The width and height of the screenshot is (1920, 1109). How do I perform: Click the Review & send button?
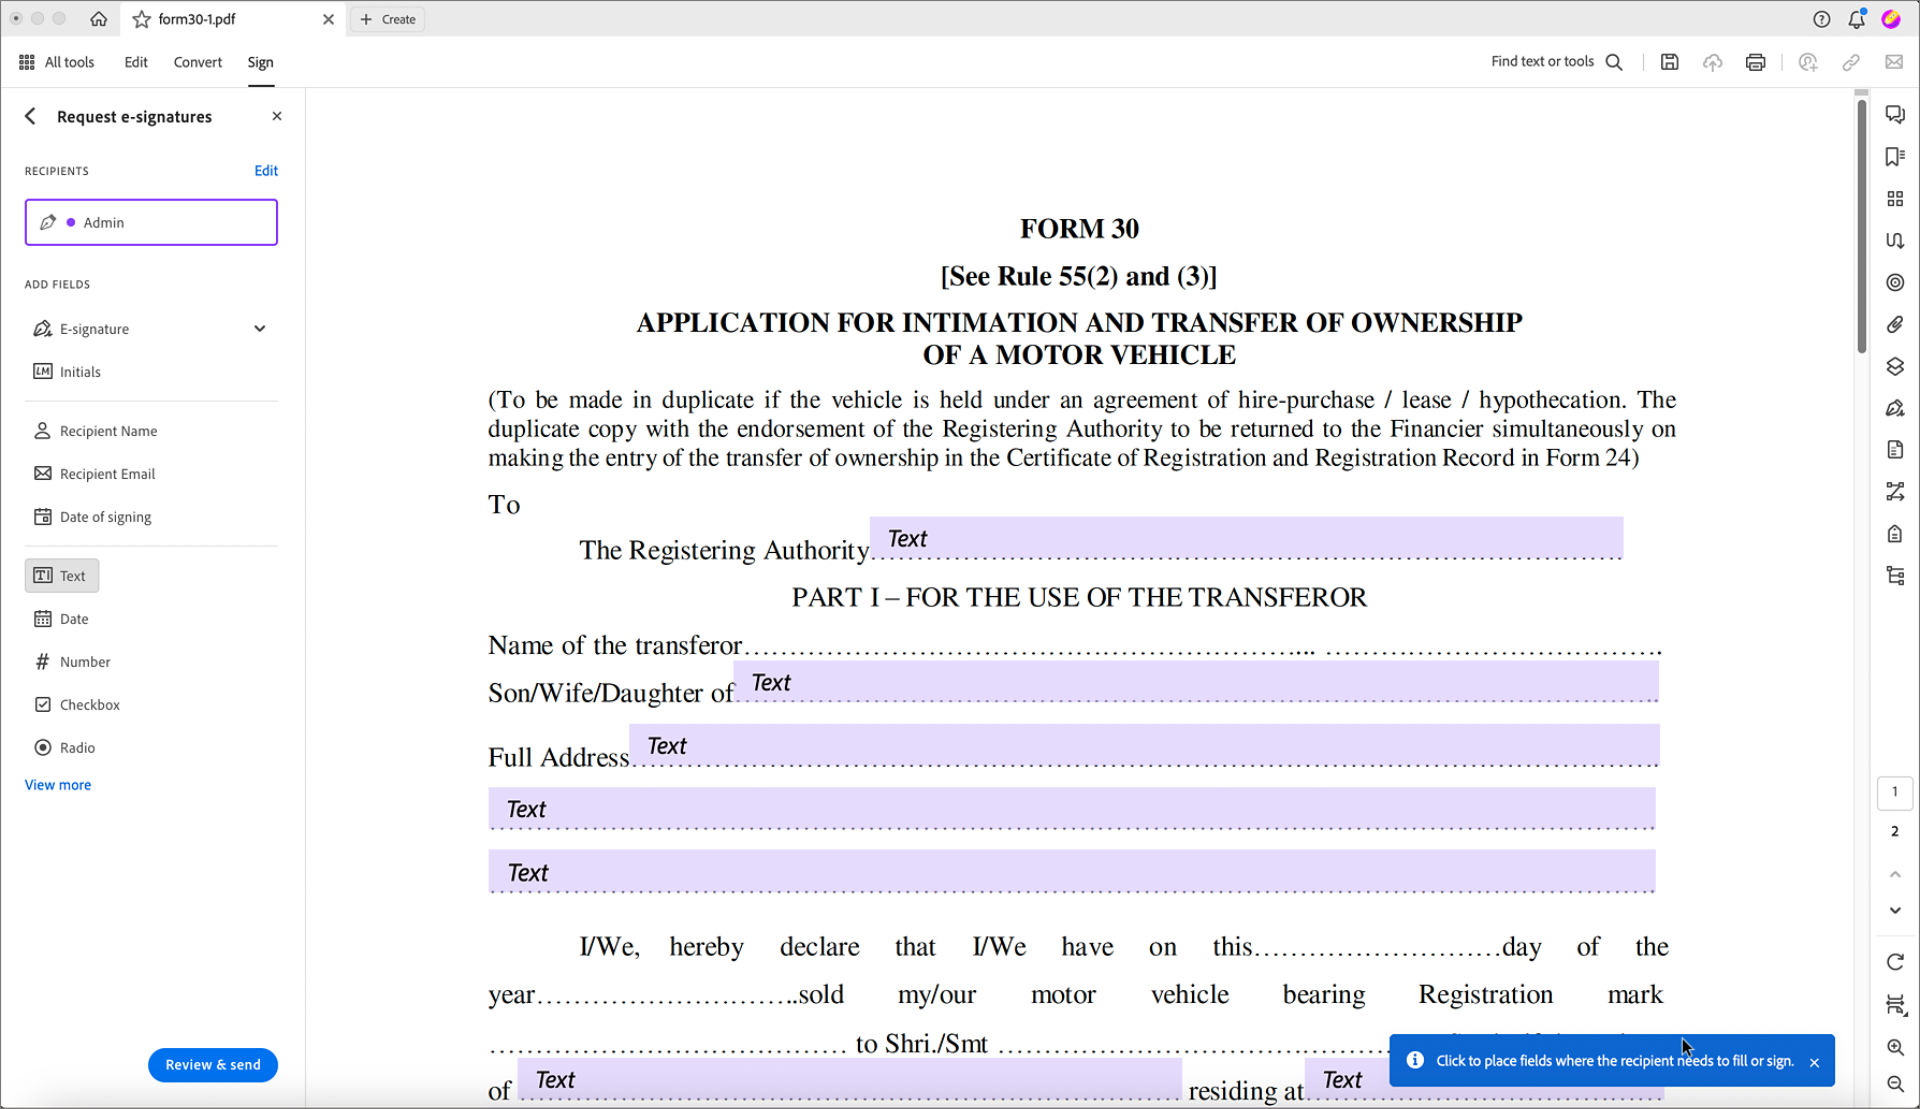(x=212, y=1064)
